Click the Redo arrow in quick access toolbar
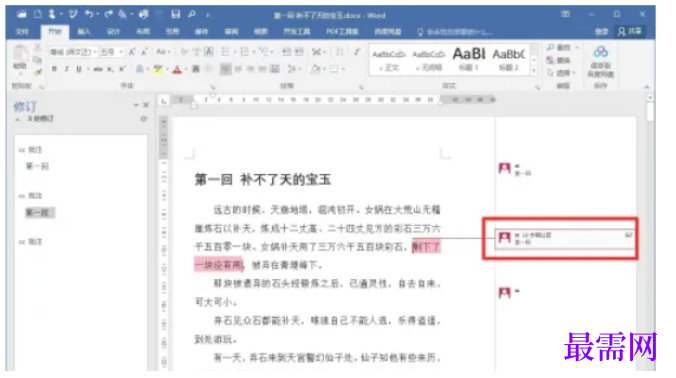Image resolution: width=676 pixels, height=378 pixels. click(108, 14)
